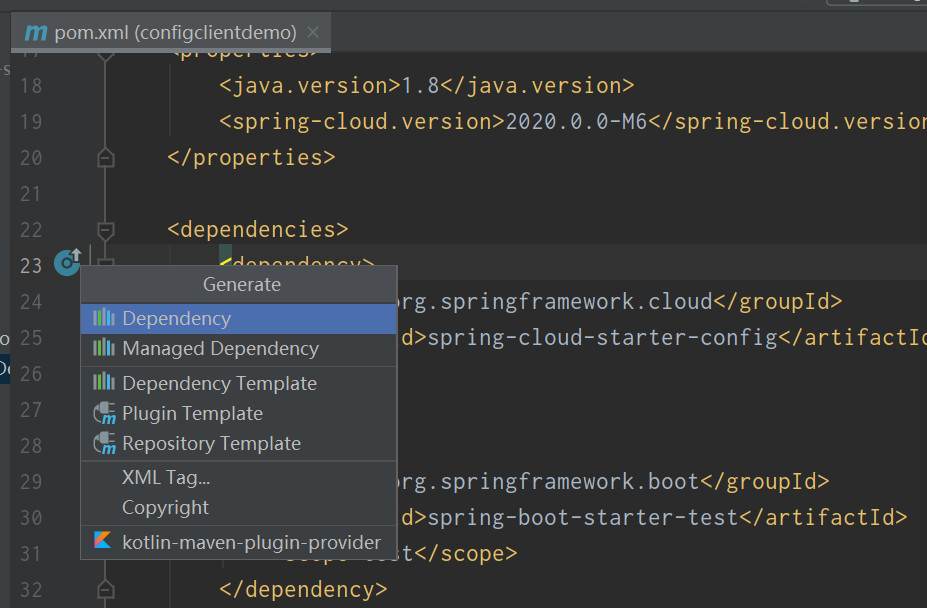Choose Managed Dependency option
927x608 pixels.
click(x=238, y=348)
